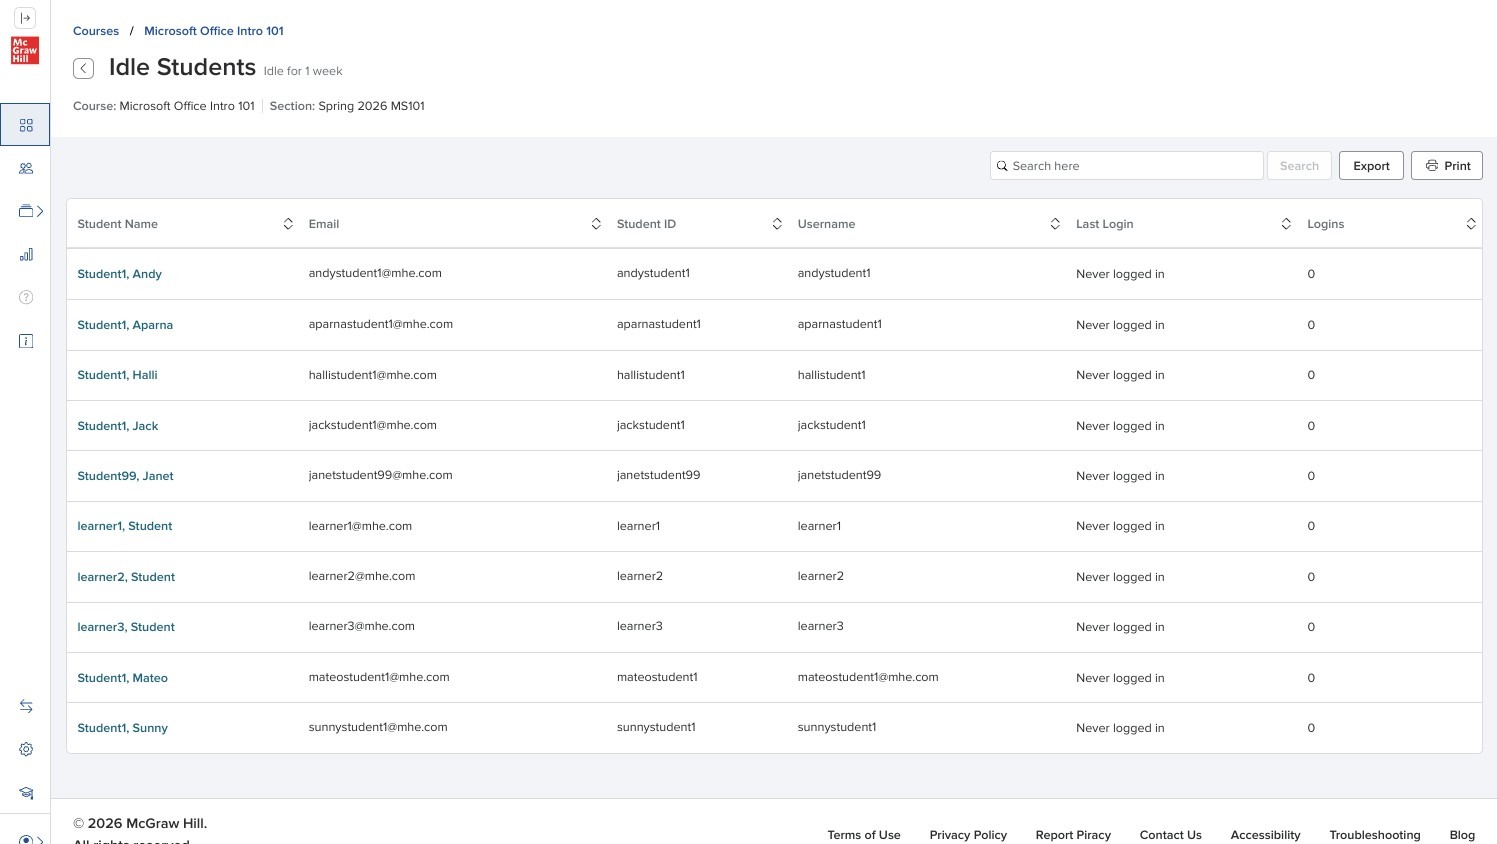Select email learner3@mhe.com

point(362,626)
